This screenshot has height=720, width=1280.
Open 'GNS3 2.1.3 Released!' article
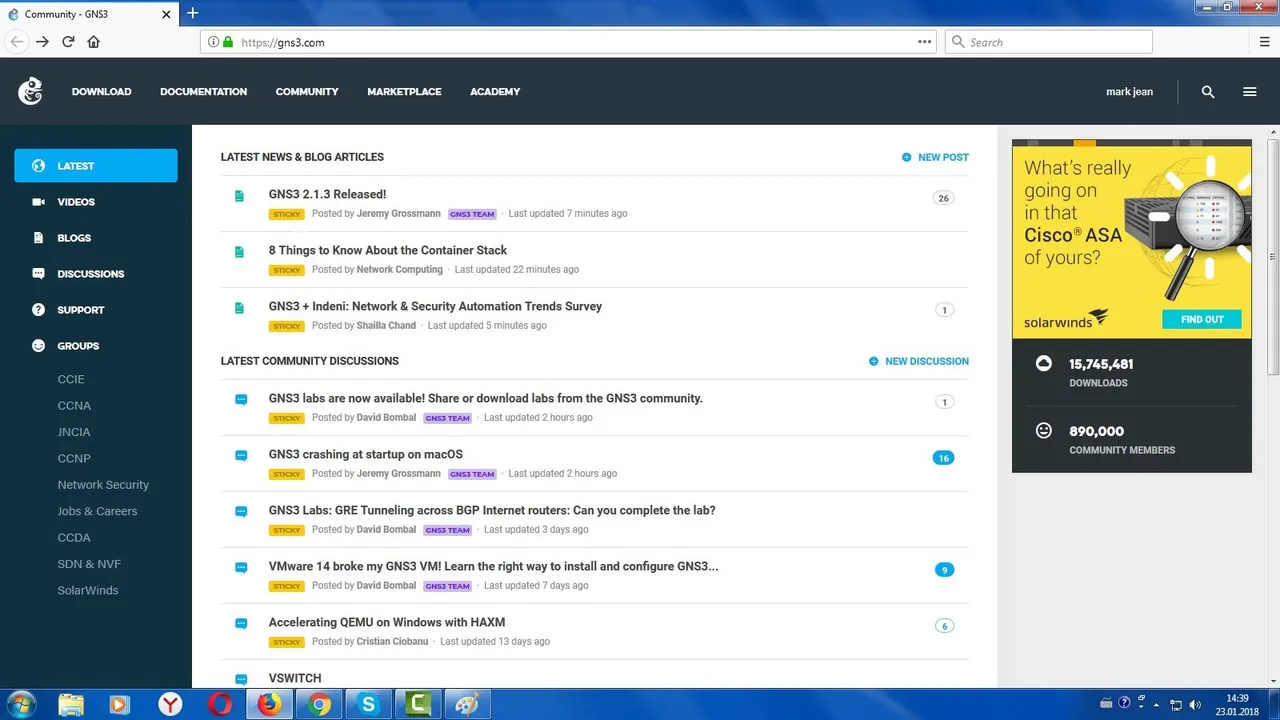[327, 194]
